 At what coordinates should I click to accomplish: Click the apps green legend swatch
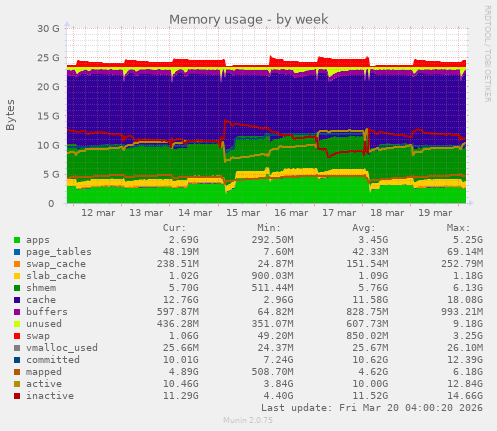pyautogui.click(x=17, y=240)
